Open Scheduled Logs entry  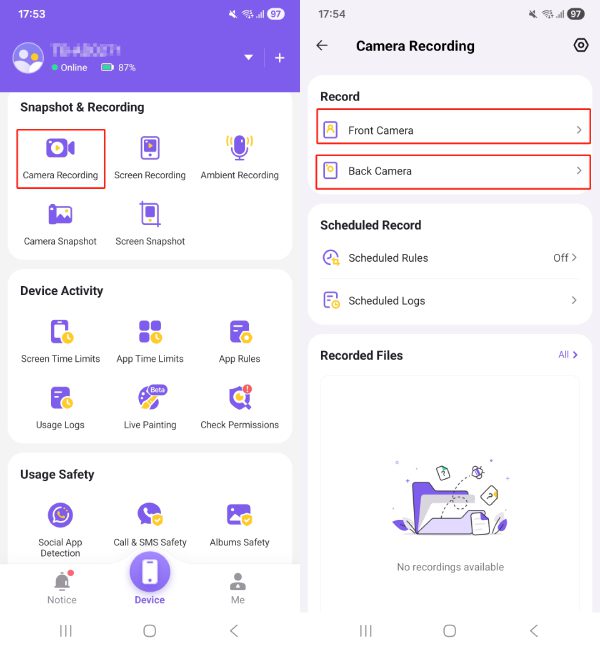[450, 301]
